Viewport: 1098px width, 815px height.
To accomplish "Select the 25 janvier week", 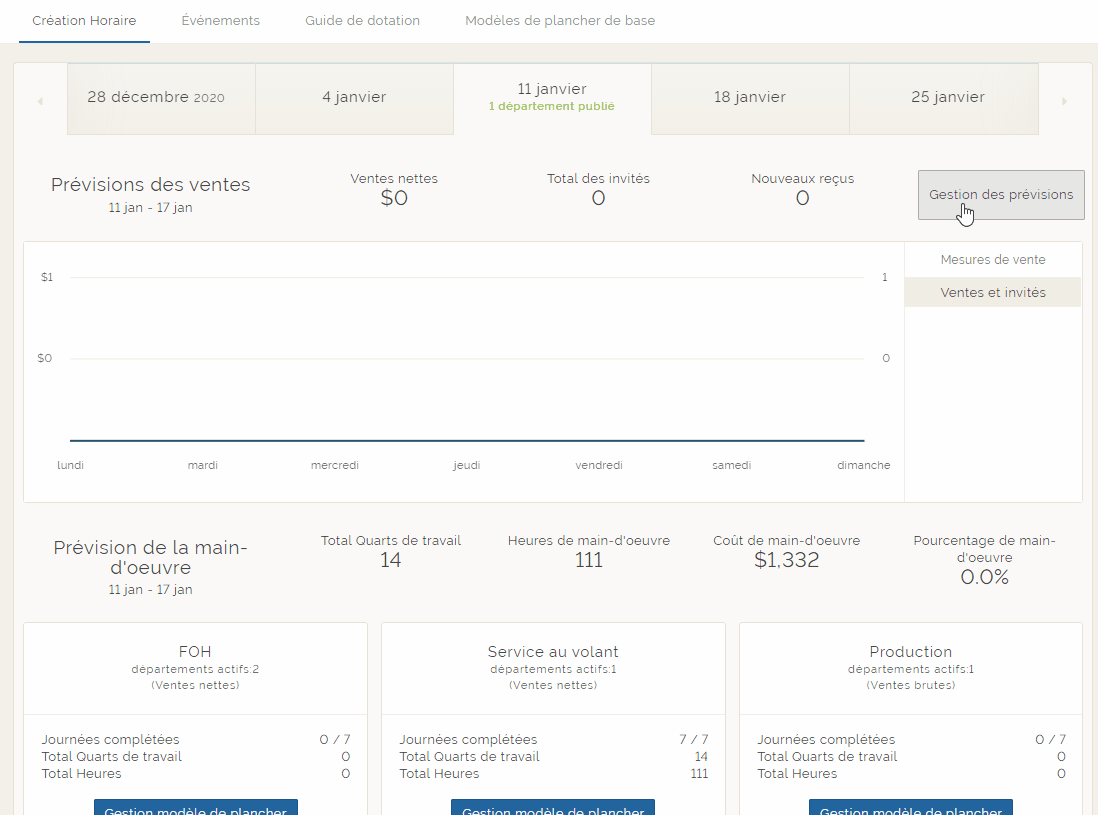I will click(x=947, y=98).
